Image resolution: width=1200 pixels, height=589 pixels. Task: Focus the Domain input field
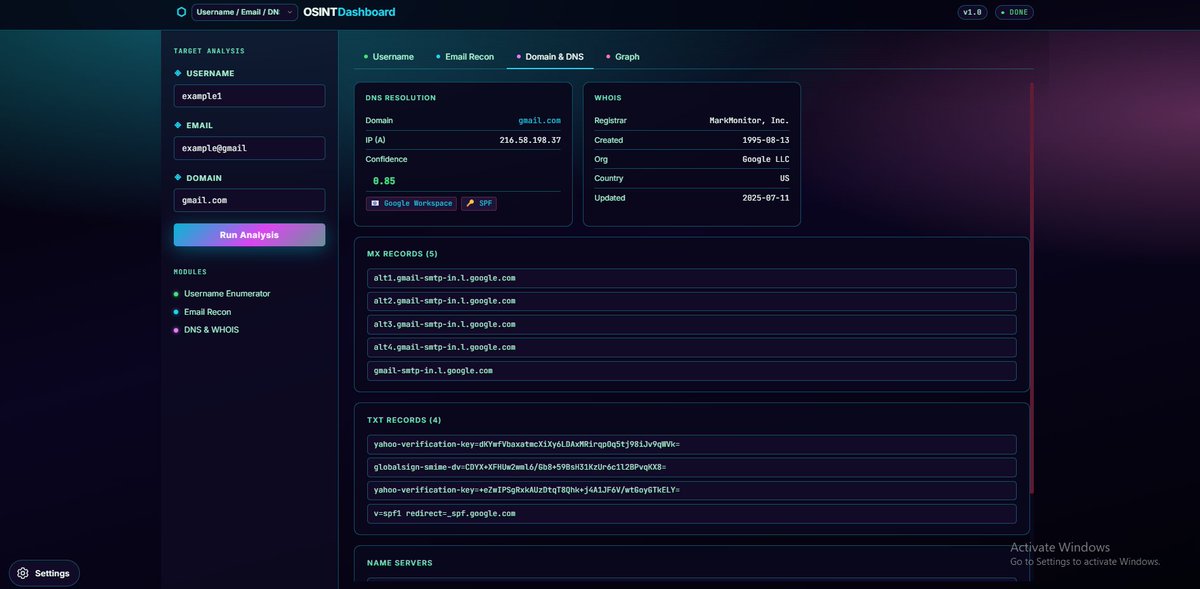pyautogui.click(x=249, y=200)
